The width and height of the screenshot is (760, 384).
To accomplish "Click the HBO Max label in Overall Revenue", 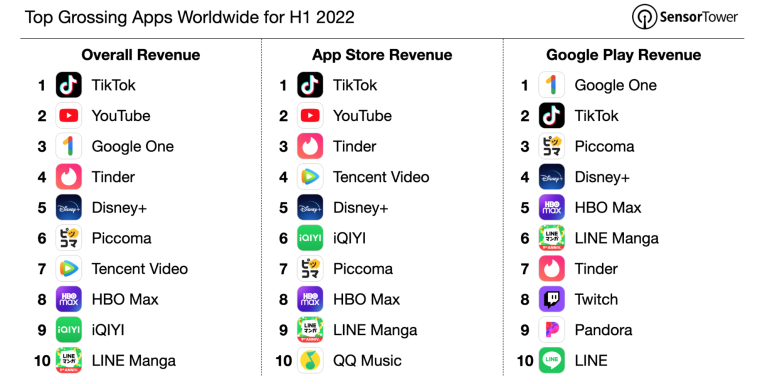I will [125, 299].
